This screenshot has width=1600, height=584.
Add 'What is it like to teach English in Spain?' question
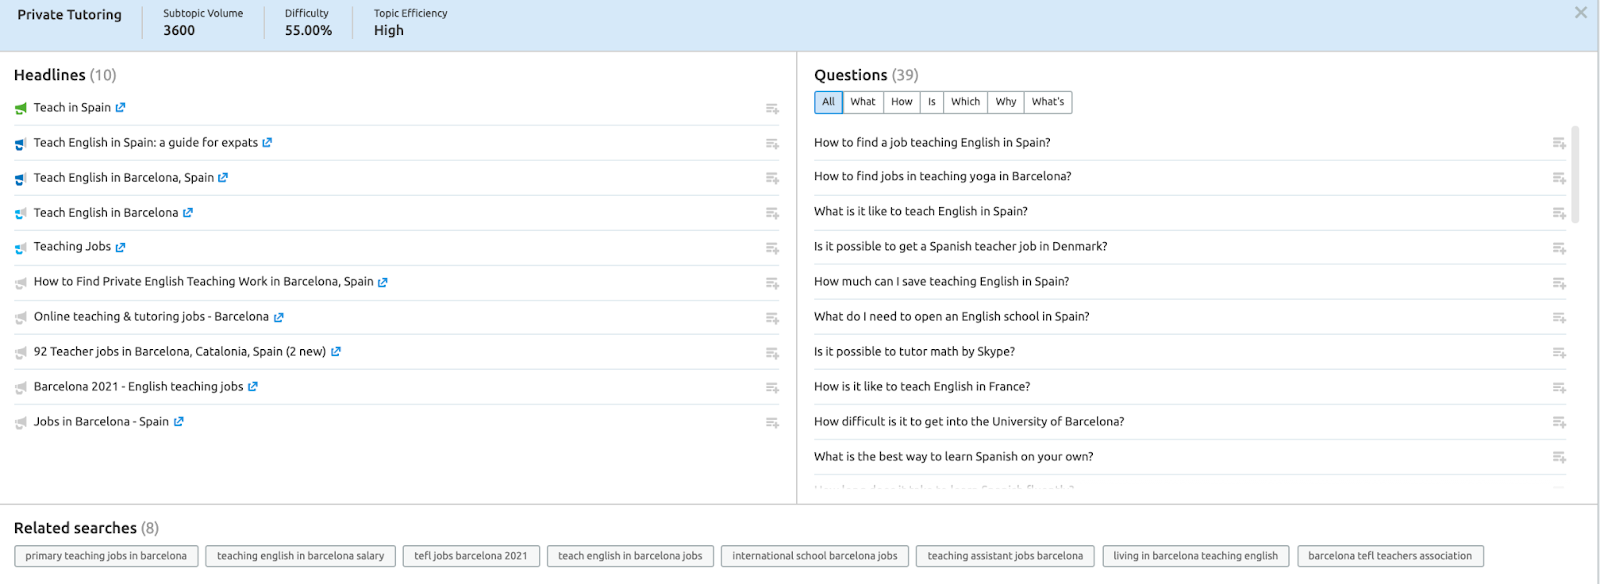point(1558,213)
